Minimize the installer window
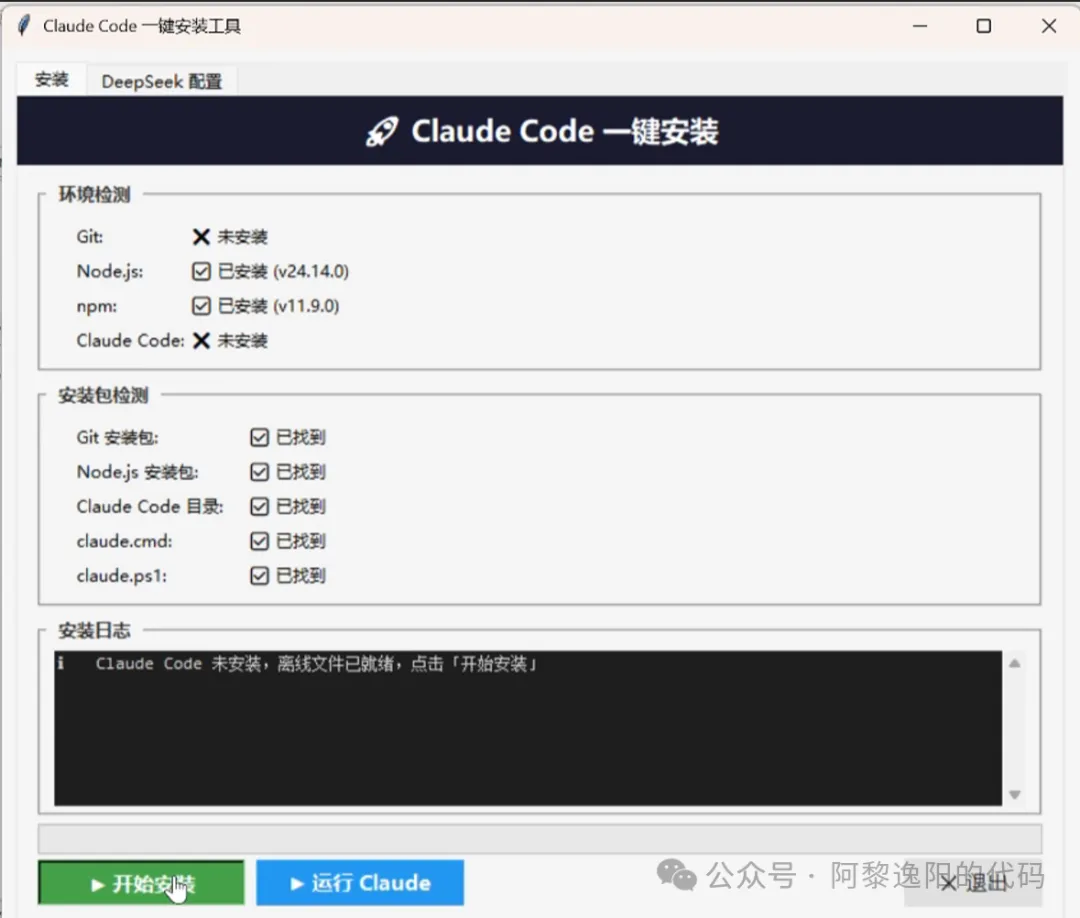Screen dimensions: 1080x918 pos(920,26)
